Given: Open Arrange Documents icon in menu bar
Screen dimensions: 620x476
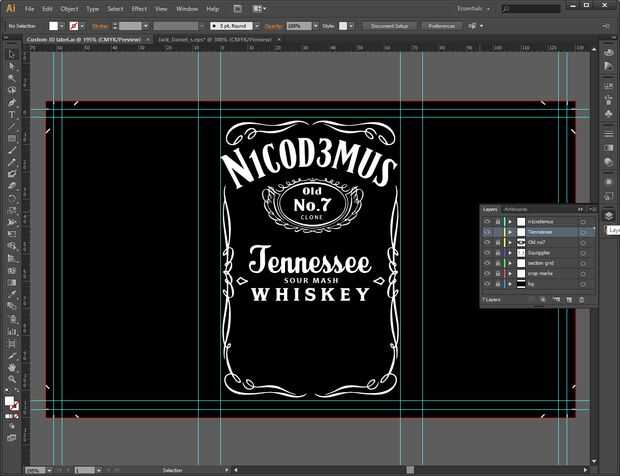Looking at the screenshot, I should pyautogui.click(x=259, y=9).
